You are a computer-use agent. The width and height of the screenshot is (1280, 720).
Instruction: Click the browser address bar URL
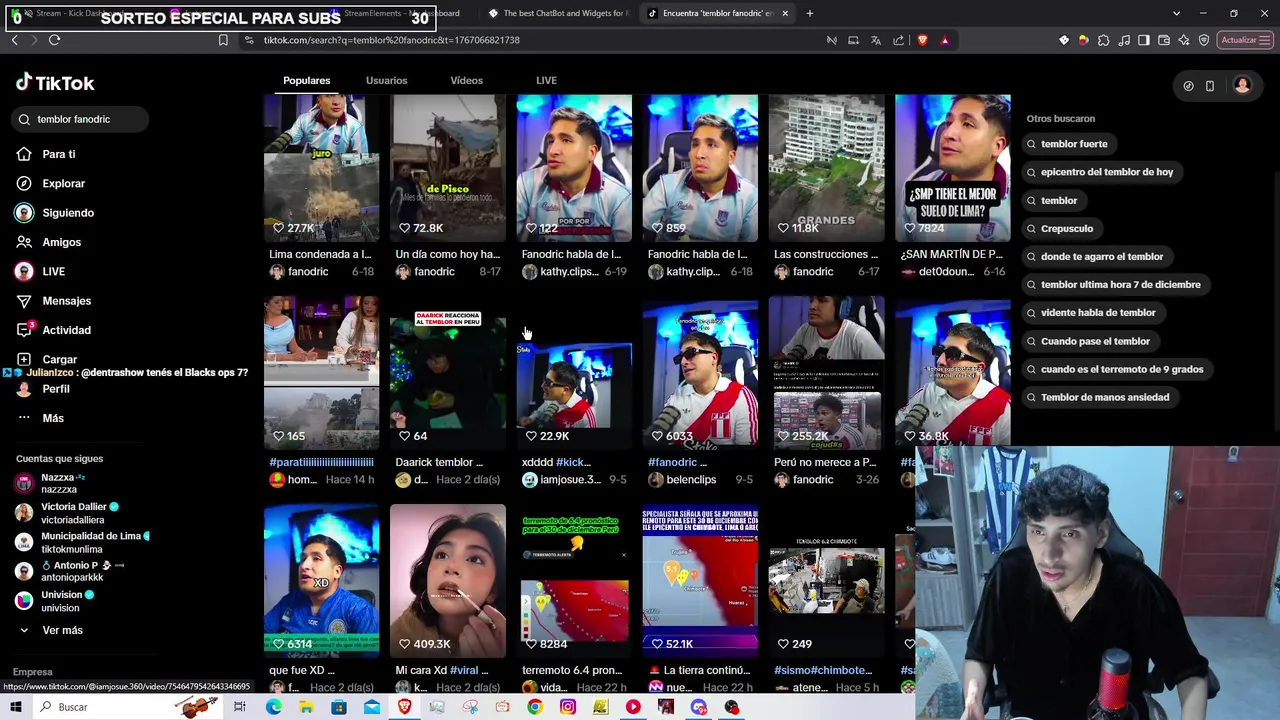click(392, 40)
